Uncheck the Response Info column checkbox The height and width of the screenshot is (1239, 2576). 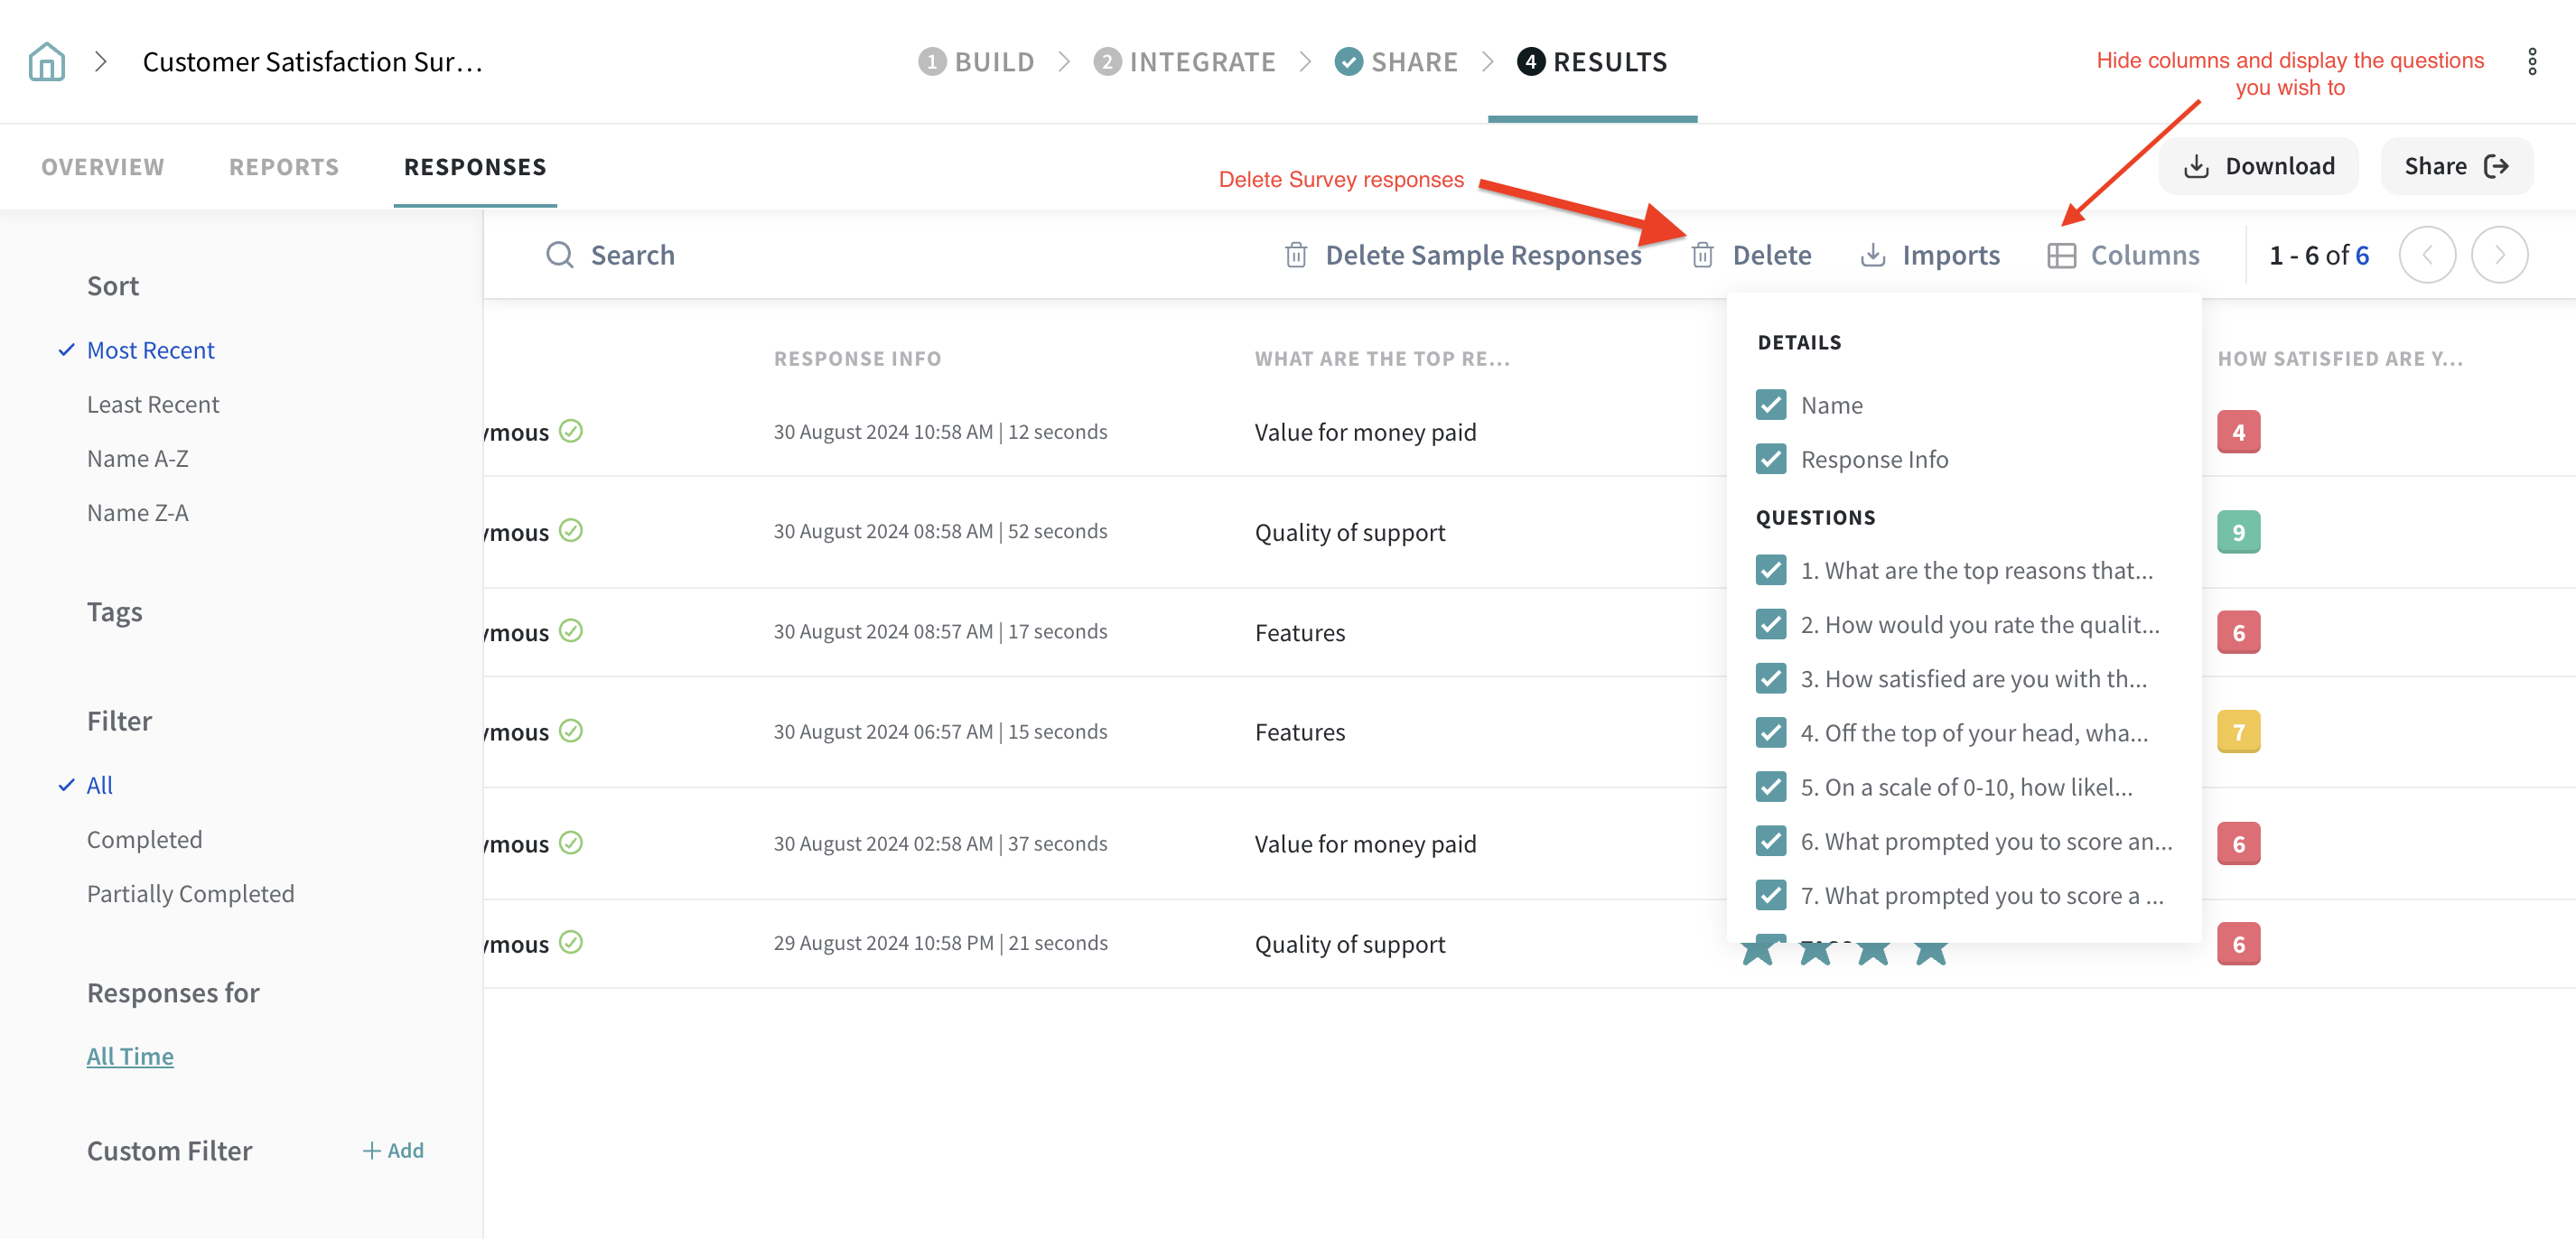[x=1770, y=459]
